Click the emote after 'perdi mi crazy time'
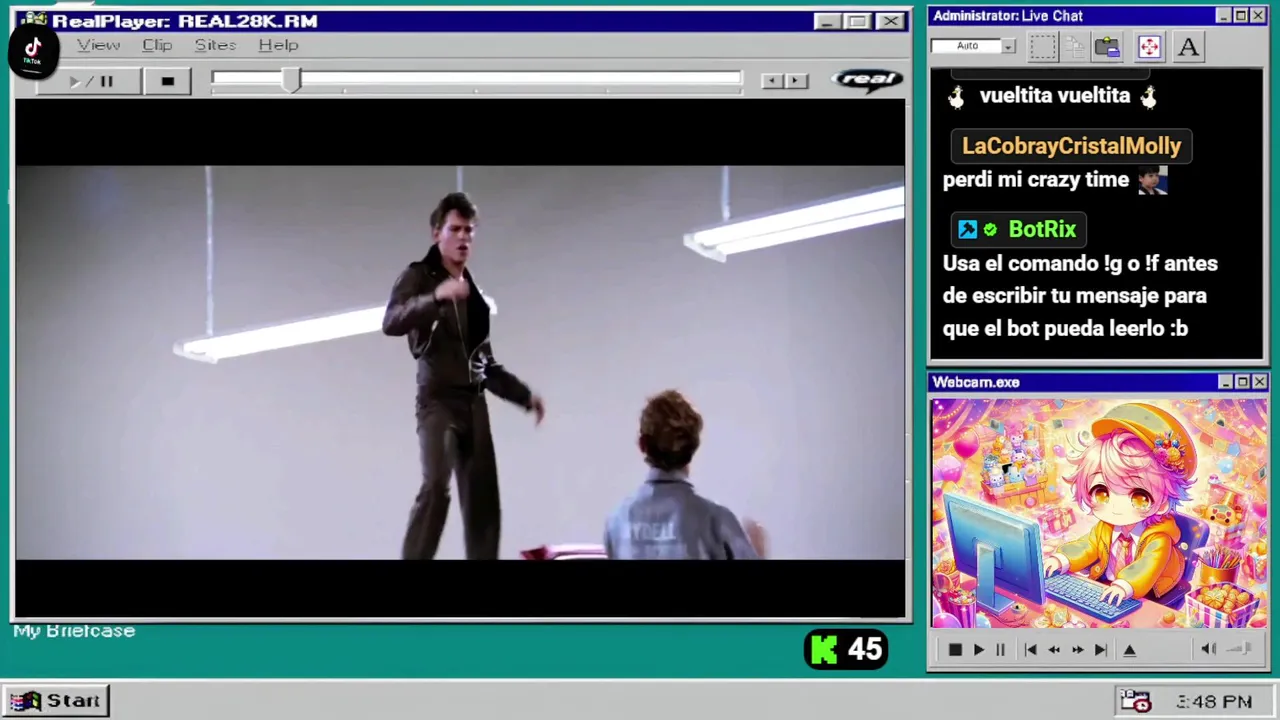1280x720 pixels. (1152, 180)
